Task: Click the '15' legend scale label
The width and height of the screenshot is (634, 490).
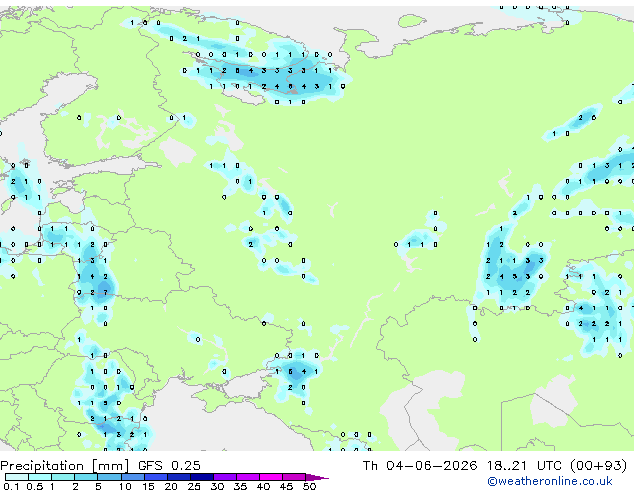Action: [x=148, y=486]
